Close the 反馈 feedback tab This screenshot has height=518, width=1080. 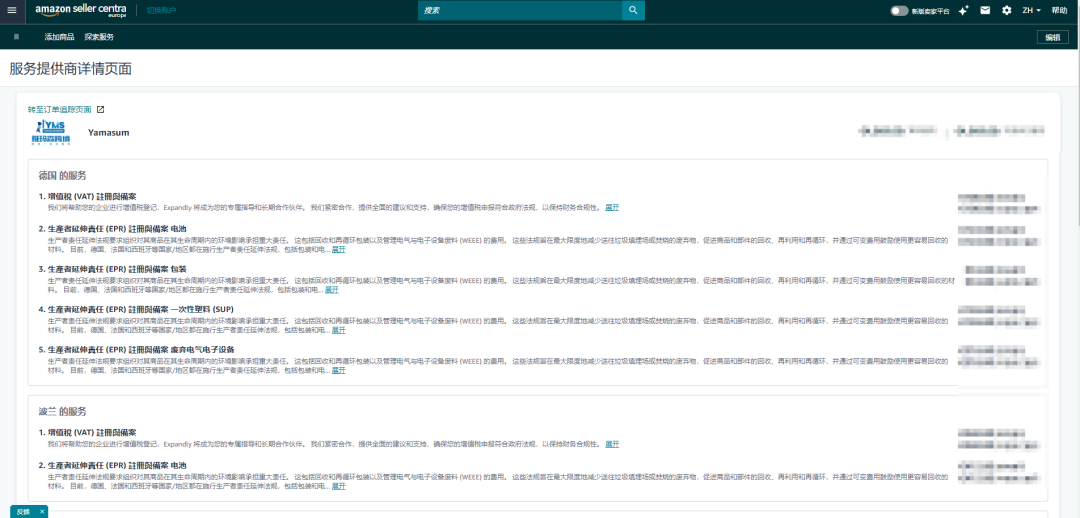(42, 512)
